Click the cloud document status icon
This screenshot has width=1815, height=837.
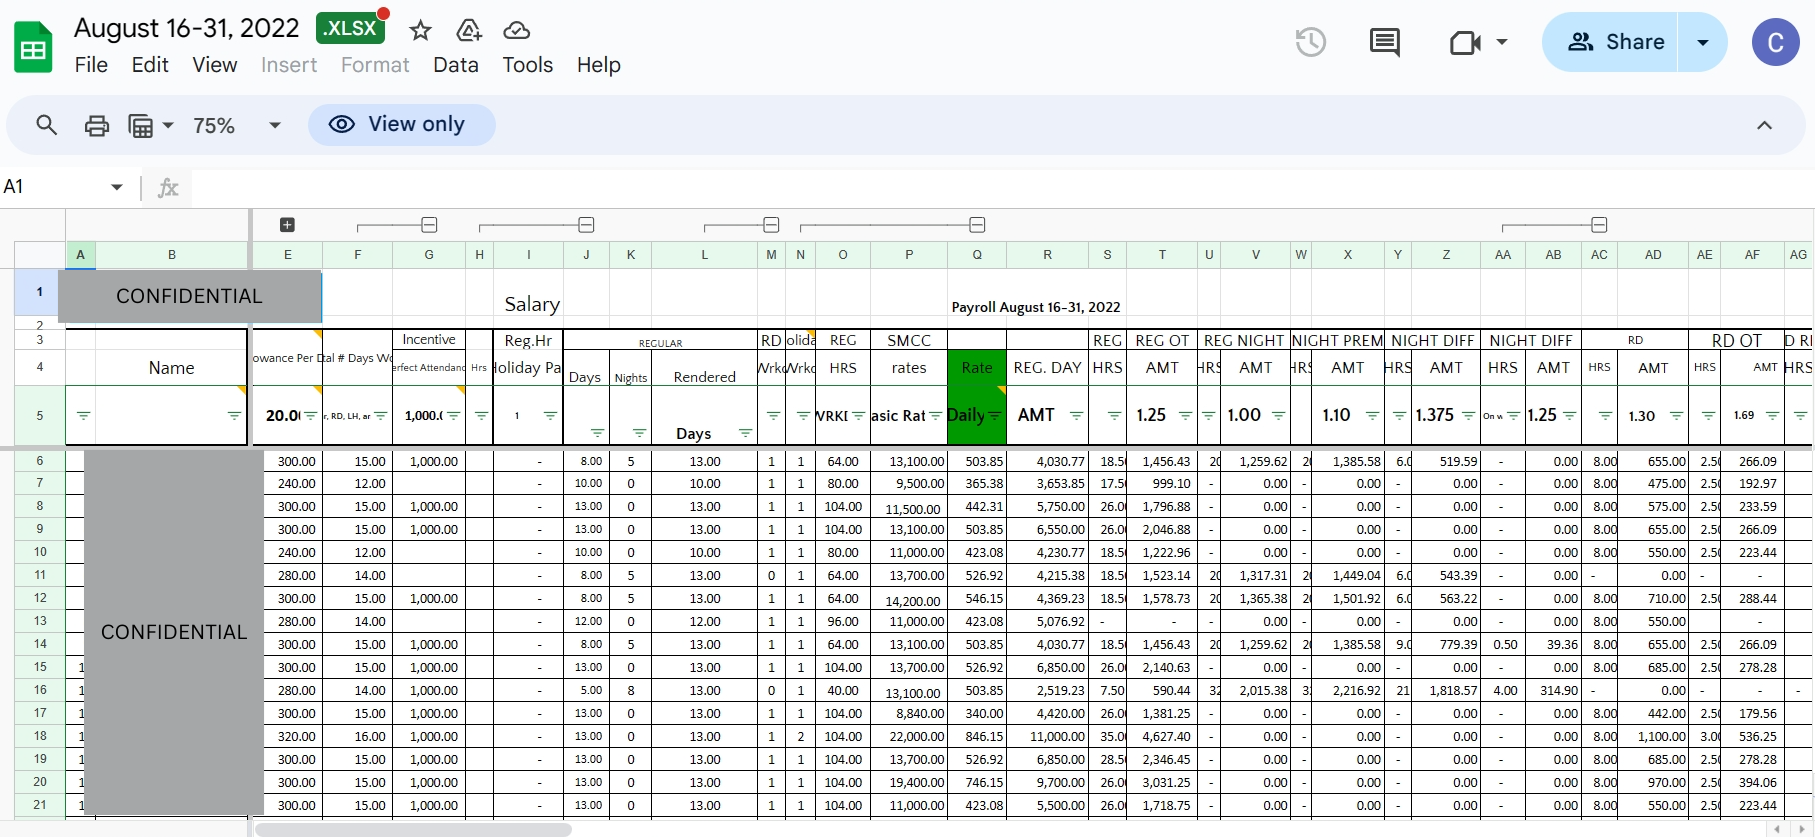pos(516,30)
